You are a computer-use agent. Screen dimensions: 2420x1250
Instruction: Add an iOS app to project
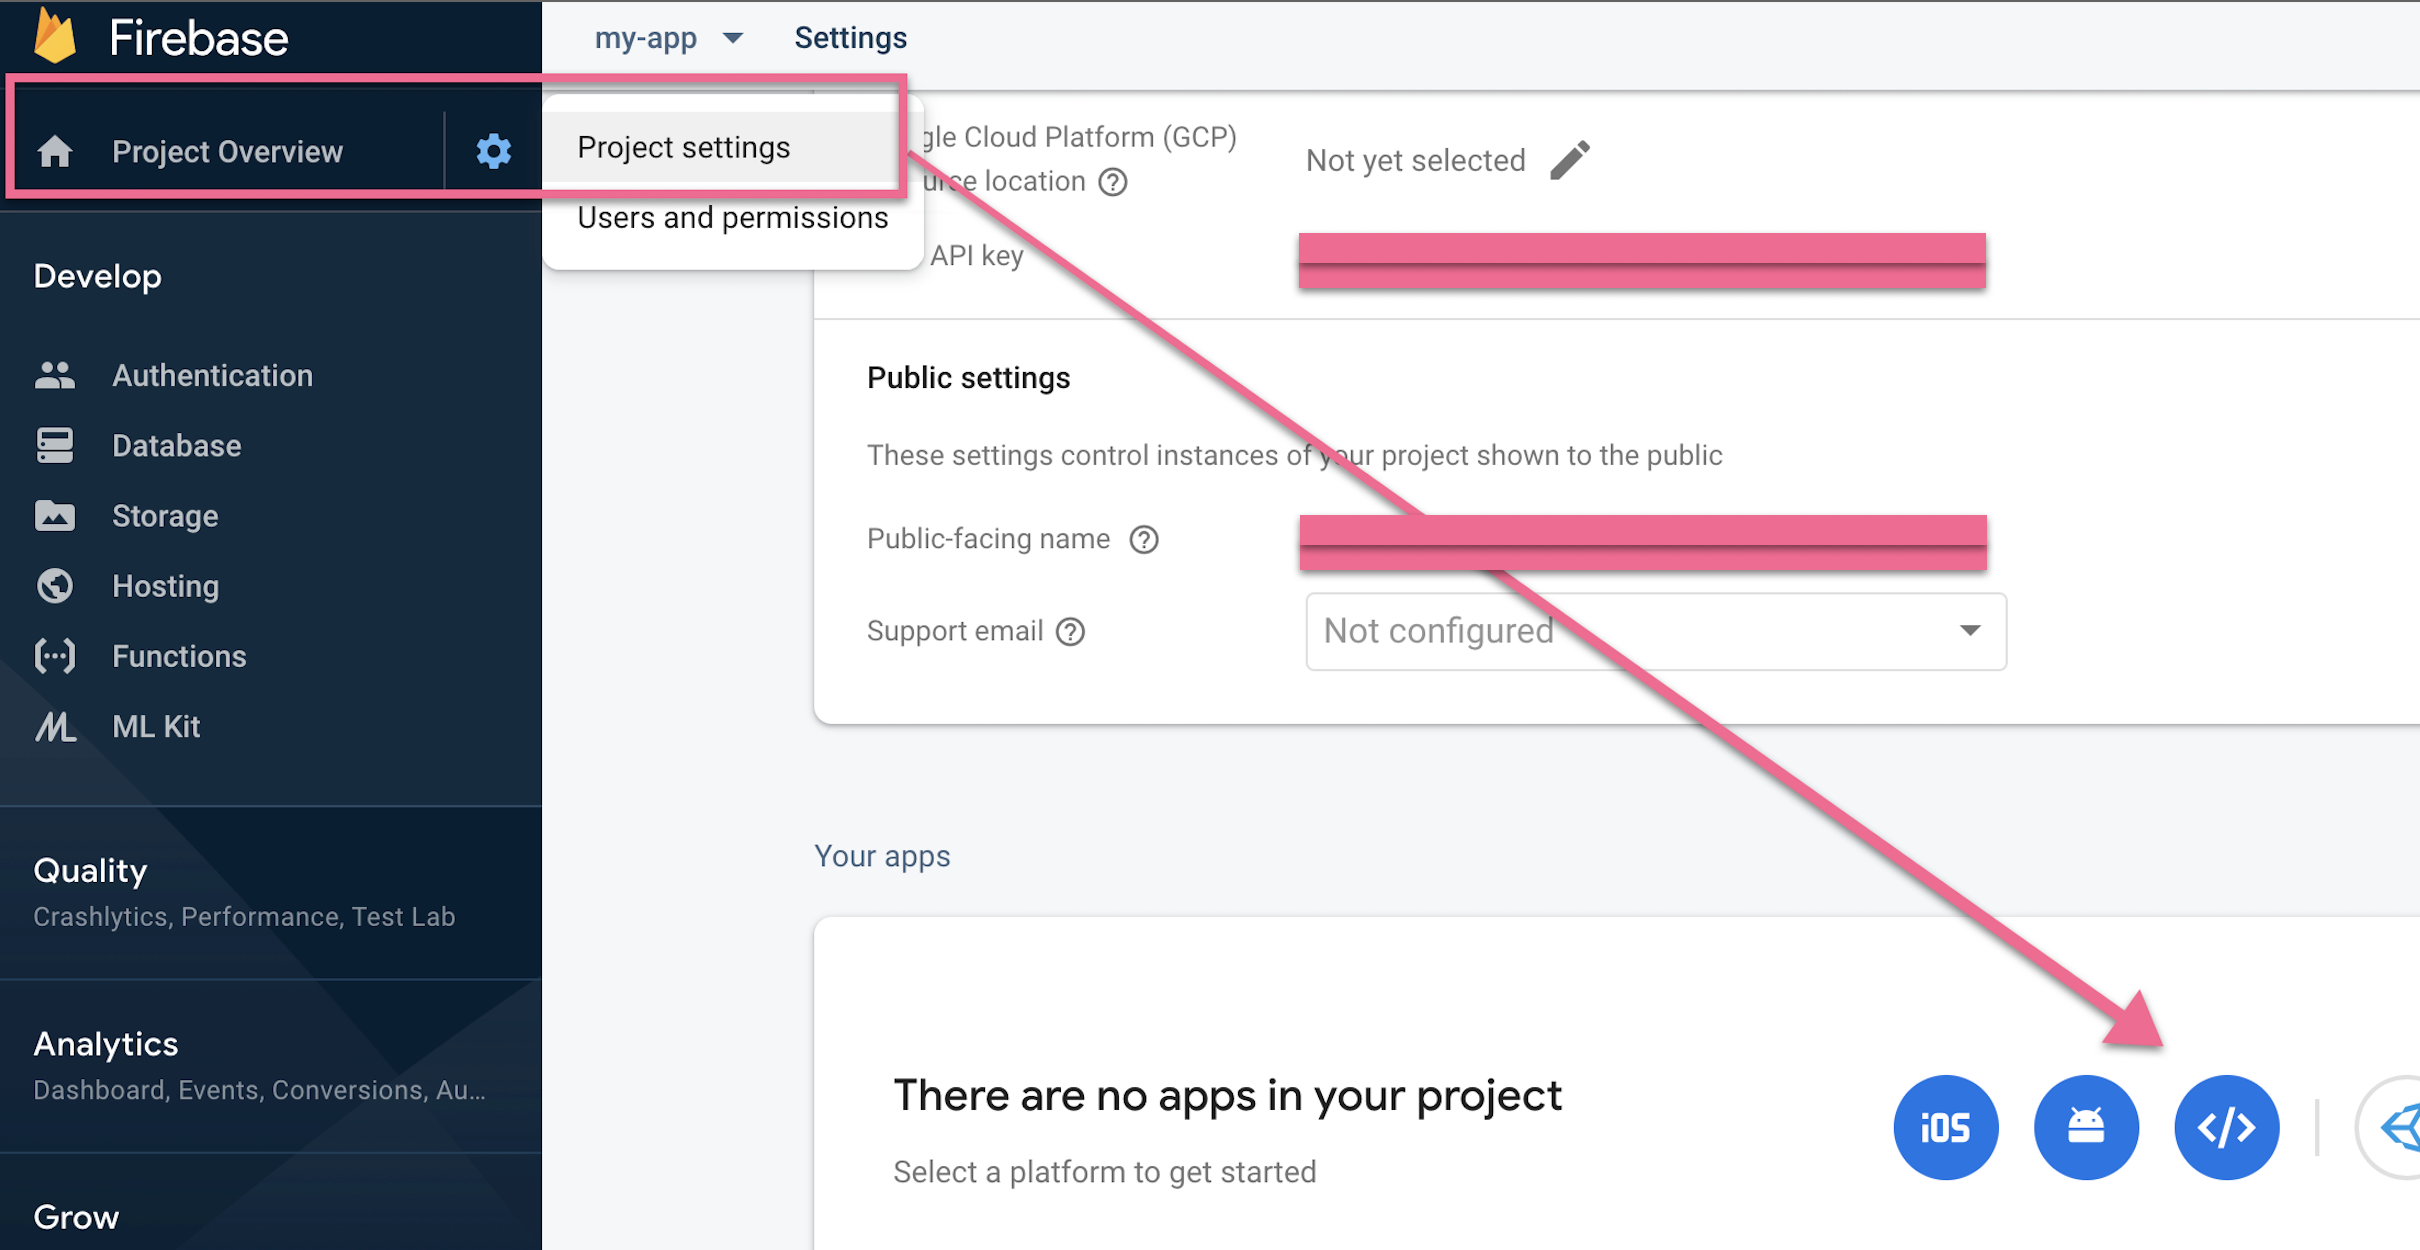(1945, 1127)
